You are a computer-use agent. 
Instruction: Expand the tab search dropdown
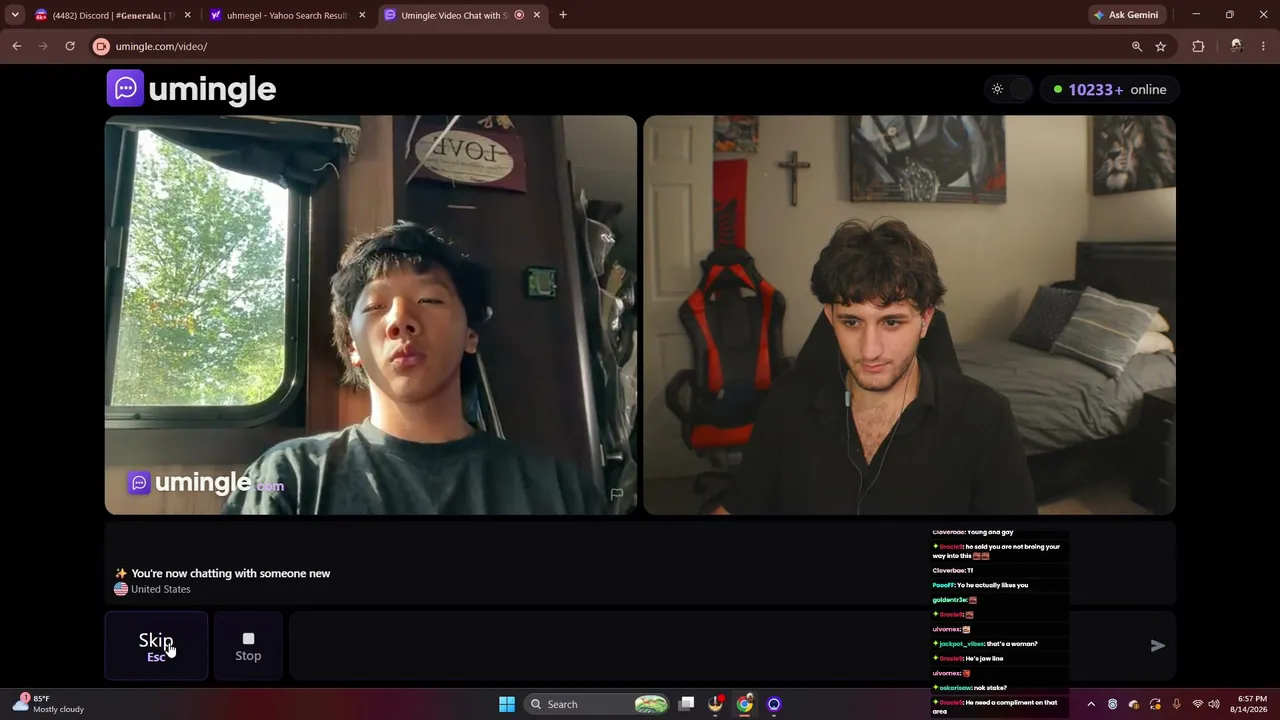coord(15,15)
